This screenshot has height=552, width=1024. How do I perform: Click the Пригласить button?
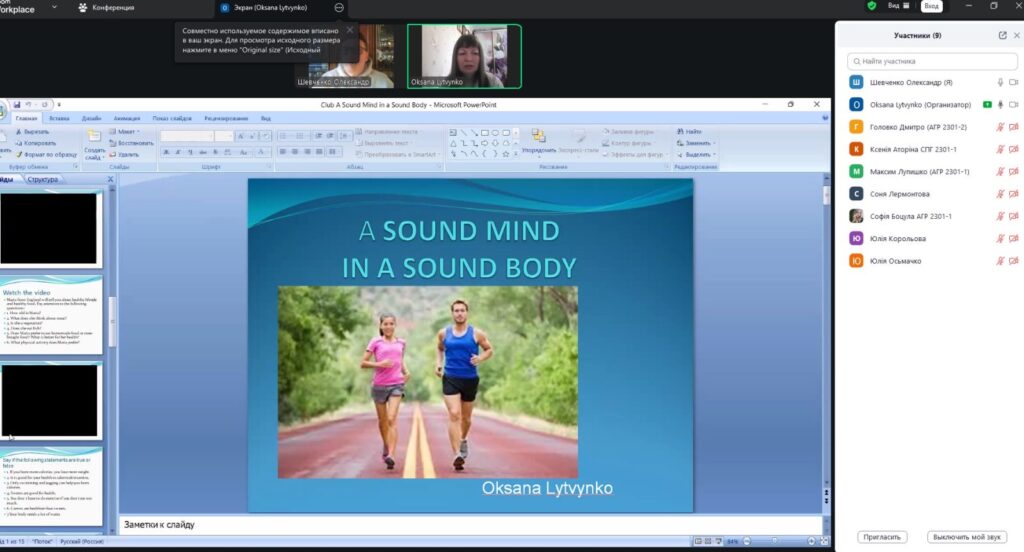882,537
